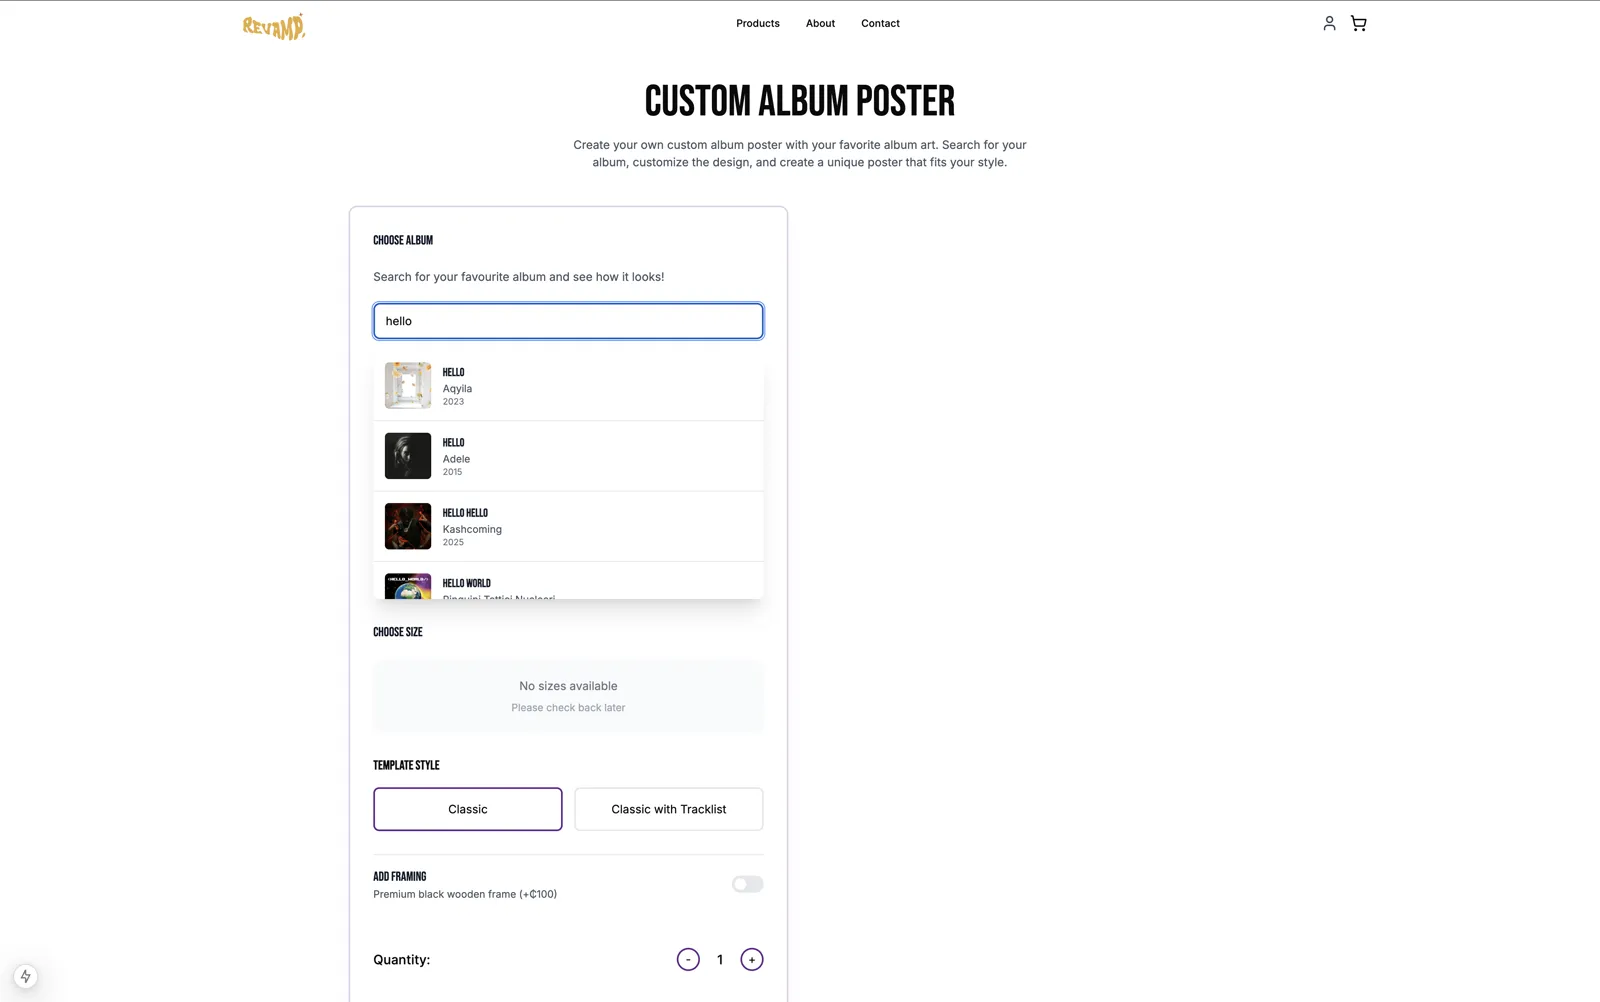
Task: Decrease quantity with the minus button
Action: tap(688, 960)
